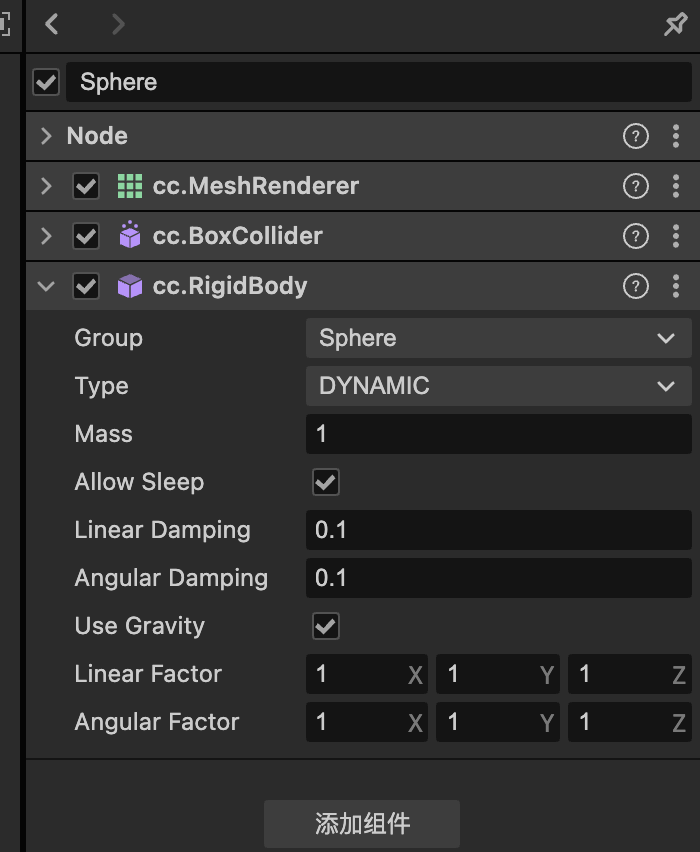Open the Type dropdown showing DYNAMIC

[498, 386]
